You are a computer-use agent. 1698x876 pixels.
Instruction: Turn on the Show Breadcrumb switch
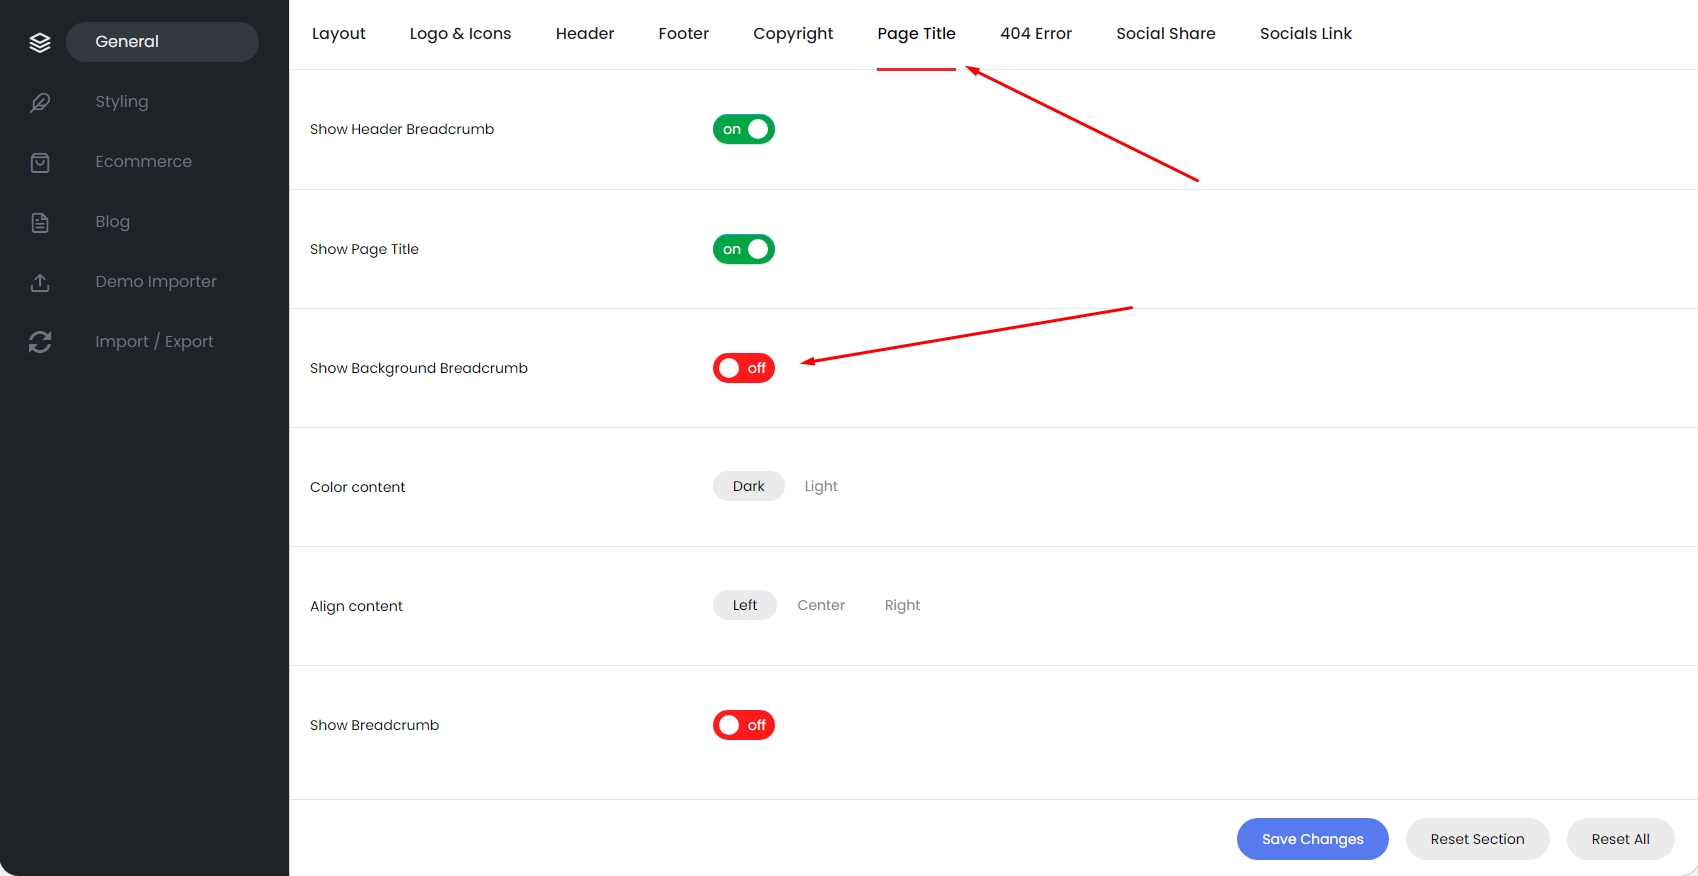coord(744,725)
